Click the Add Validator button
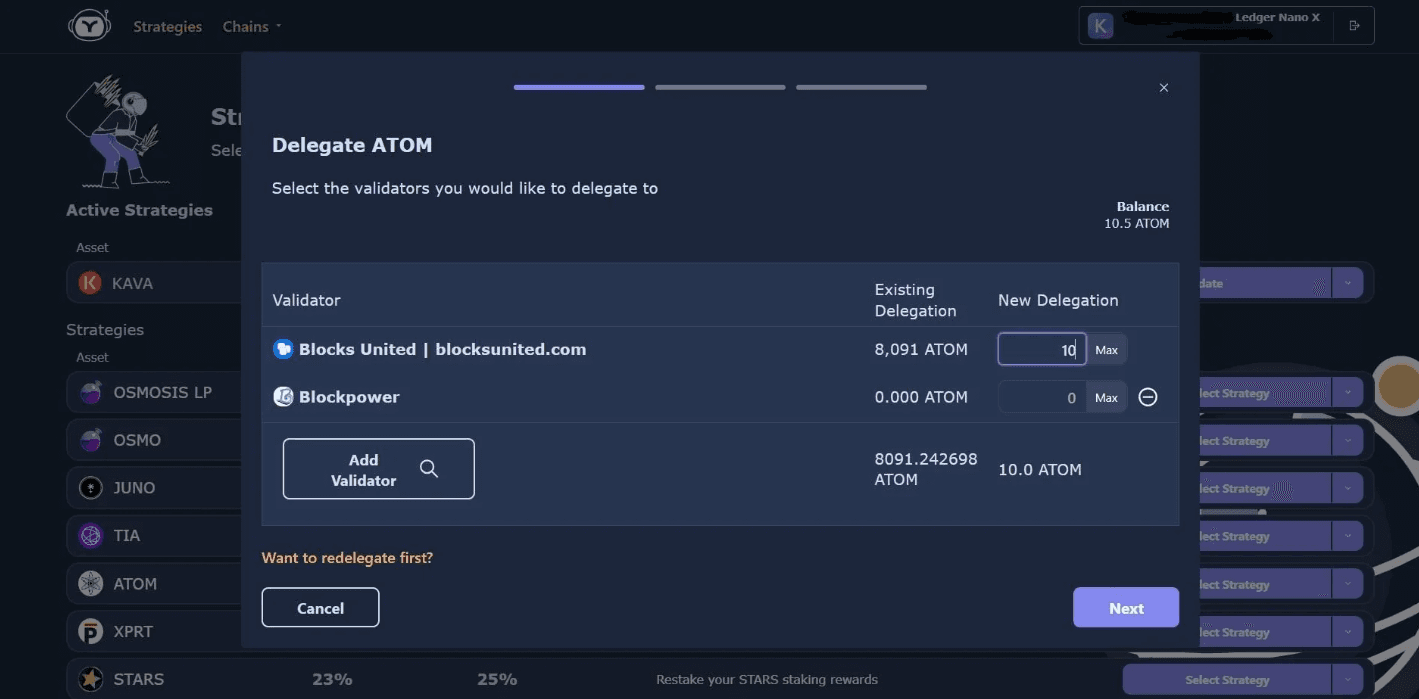 click(x=378, y=469)
